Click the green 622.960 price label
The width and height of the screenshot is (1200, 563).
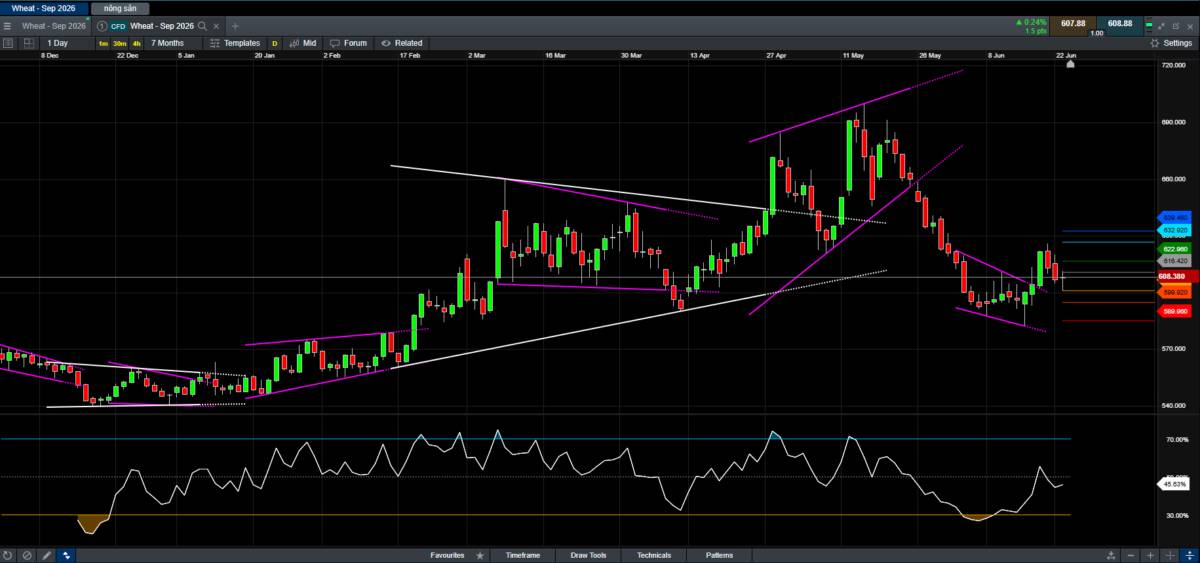(x=1175, y=248)
